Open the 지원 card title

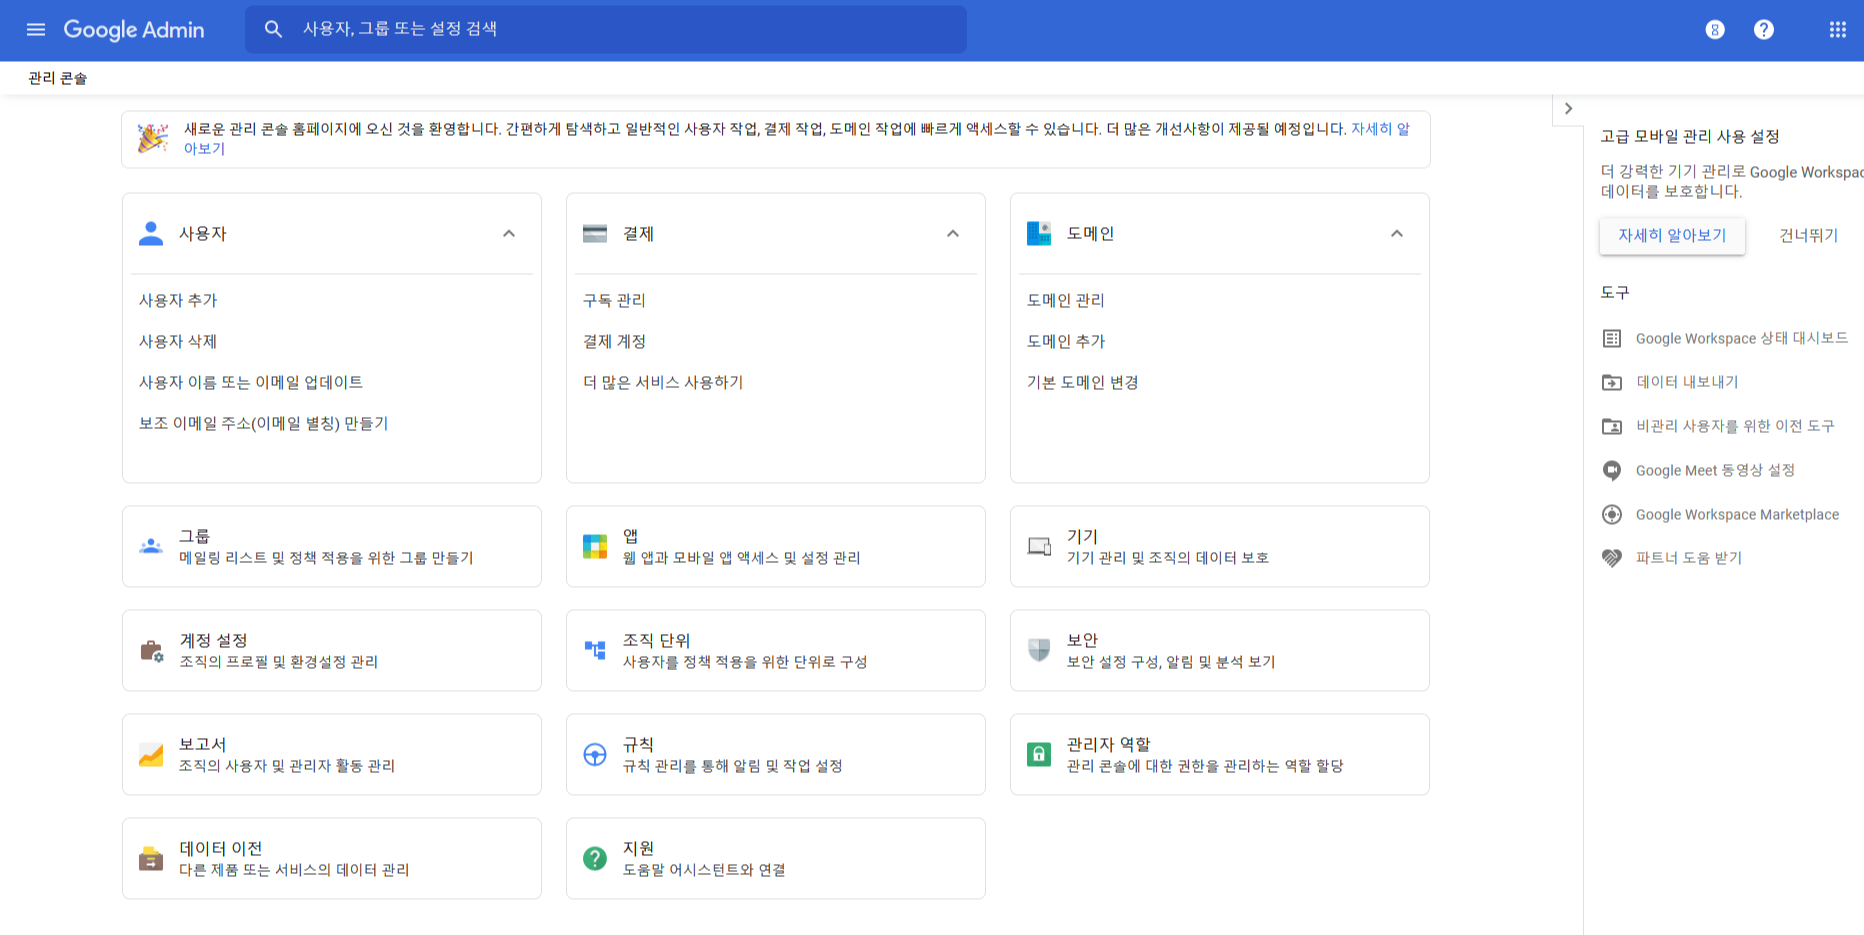point(638,848)
